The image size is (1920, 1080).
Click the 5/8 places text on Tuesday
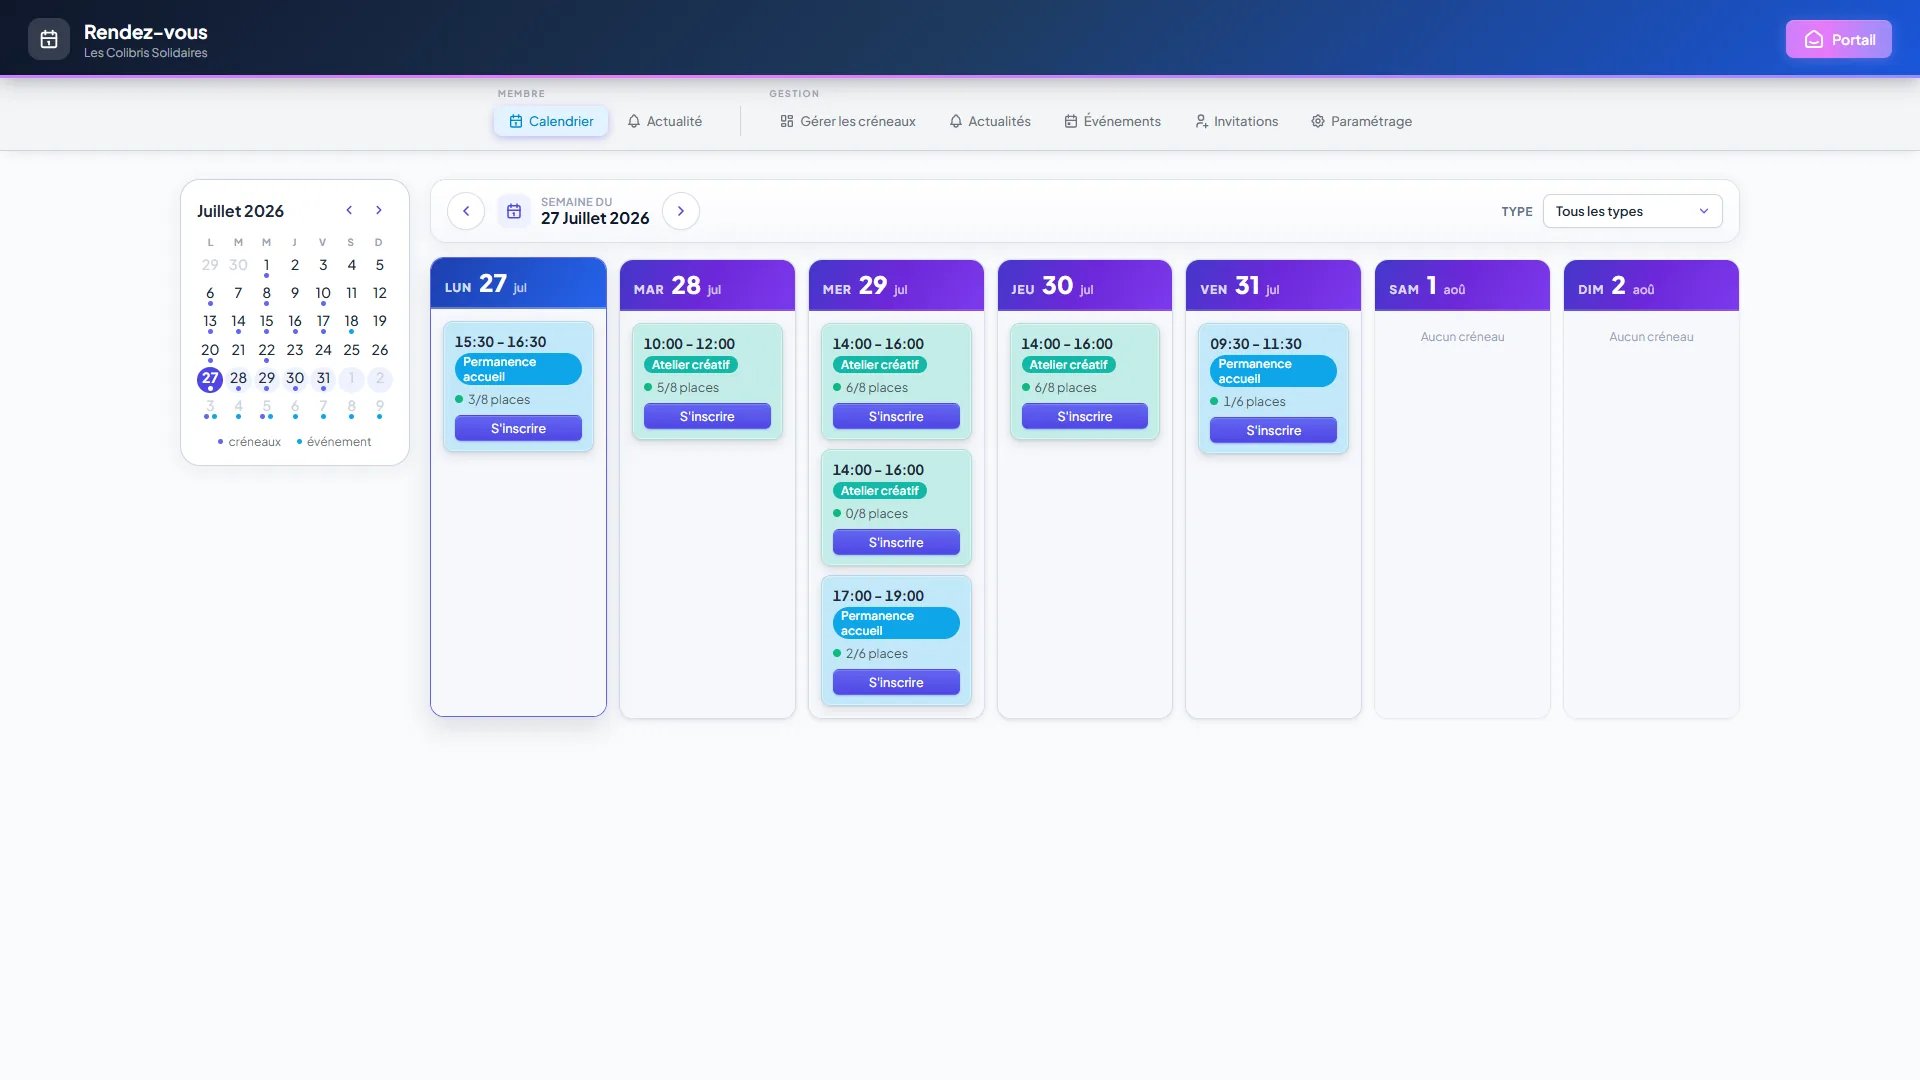(x=688, y=388)
